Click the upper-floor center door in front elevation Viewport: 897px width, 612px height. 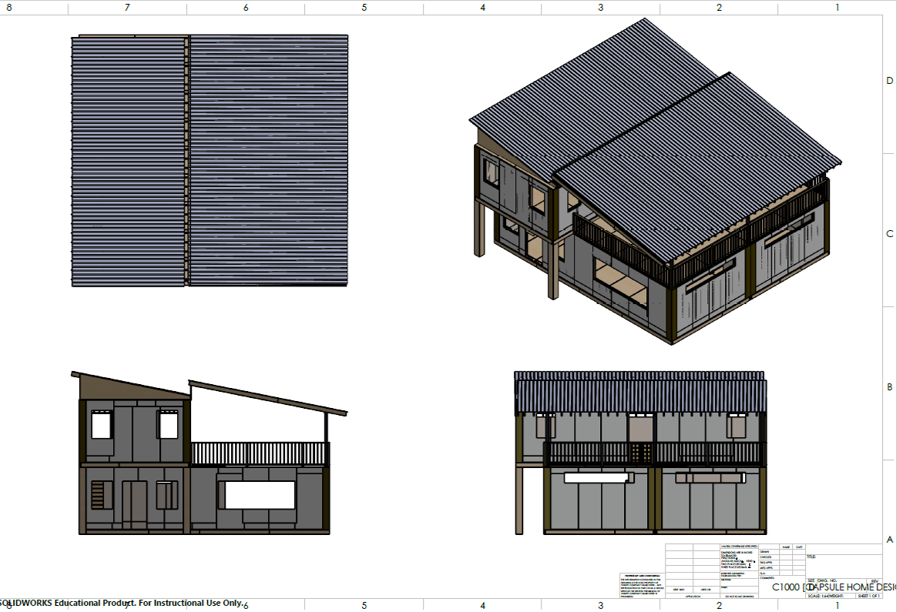(x=639, y=431)
